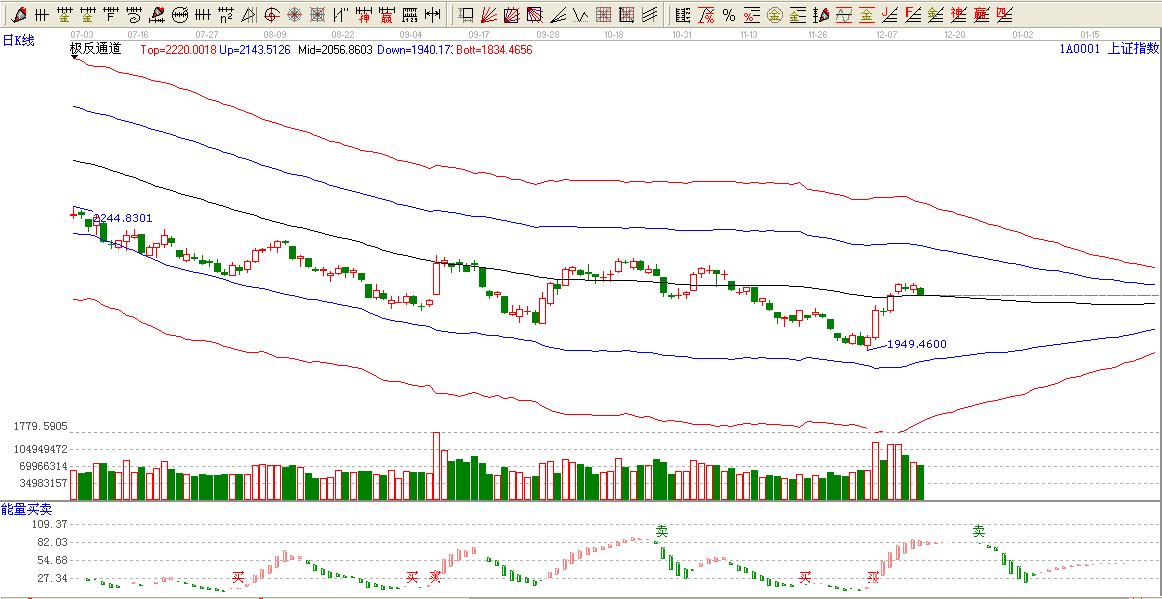Image resolution: width=1162 pixels, height=599 pixels.
Task: Choose the triangle ruler drawing tool
Action: point(249,15)
